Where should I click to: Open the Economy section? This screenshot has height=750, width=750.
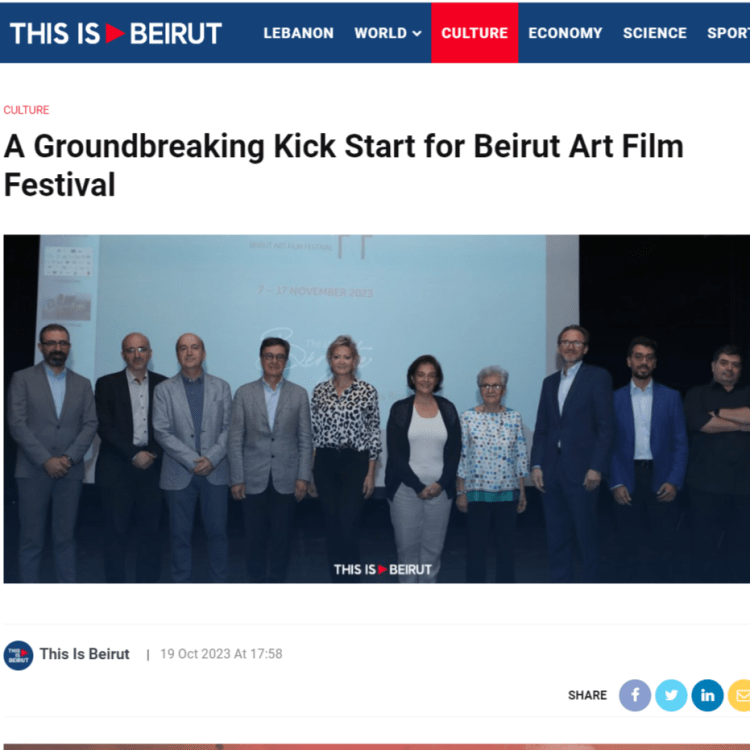(x=565, y=33)
